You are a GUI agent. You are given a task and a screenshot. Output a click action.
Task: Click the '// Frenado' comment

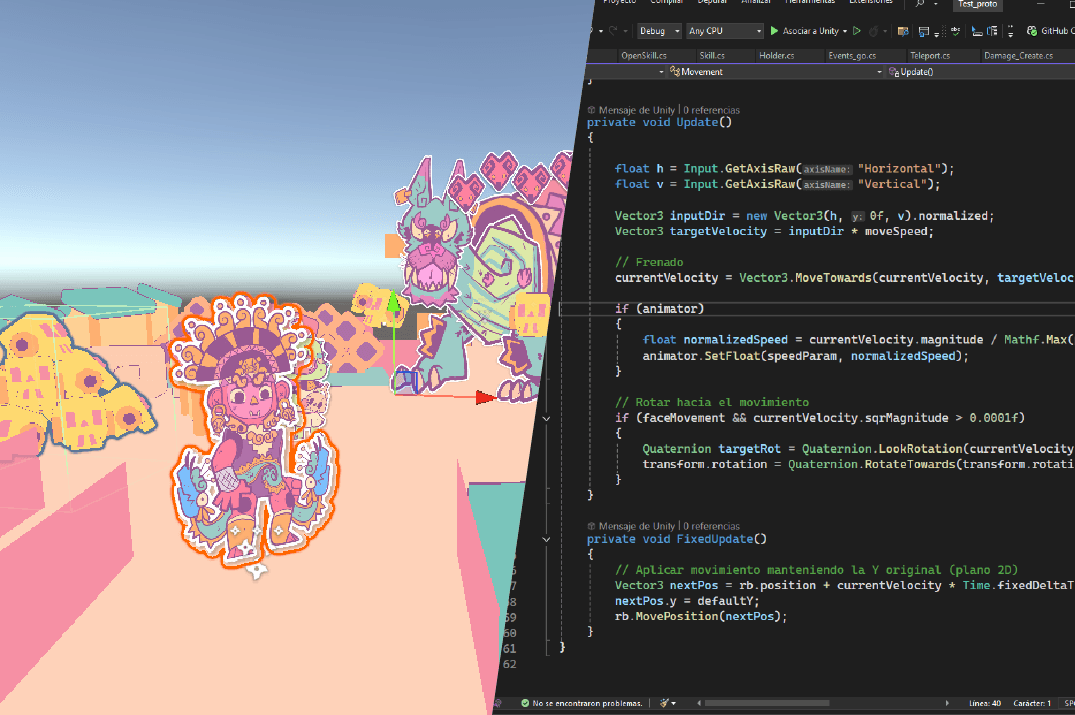(x=649, y=262)
